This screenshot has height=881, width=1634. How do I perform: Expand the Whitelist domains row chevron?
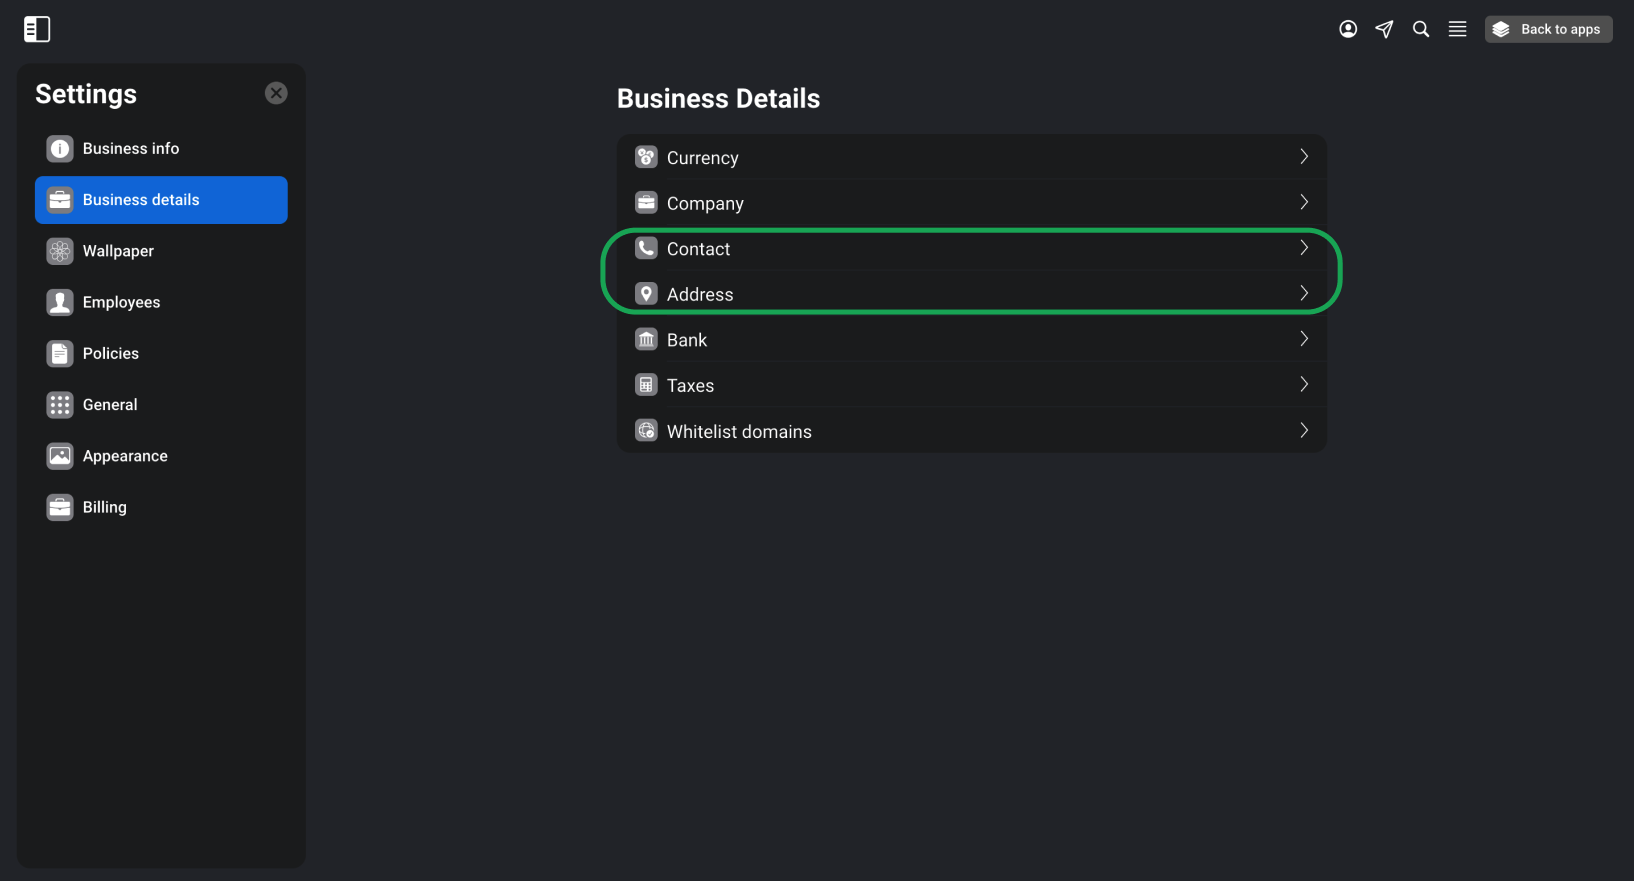tap(1304, 430)
